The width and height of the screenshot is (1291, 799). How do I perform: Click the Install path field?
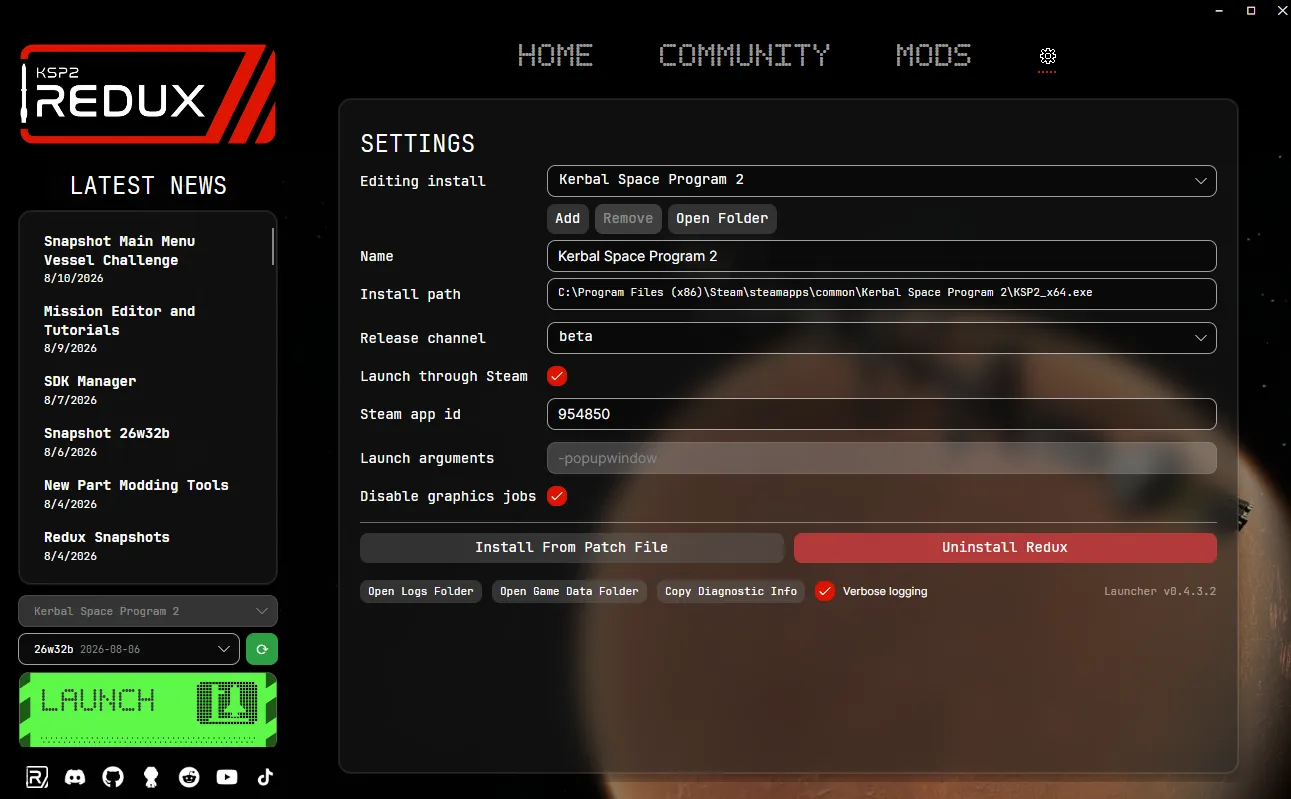882,294
